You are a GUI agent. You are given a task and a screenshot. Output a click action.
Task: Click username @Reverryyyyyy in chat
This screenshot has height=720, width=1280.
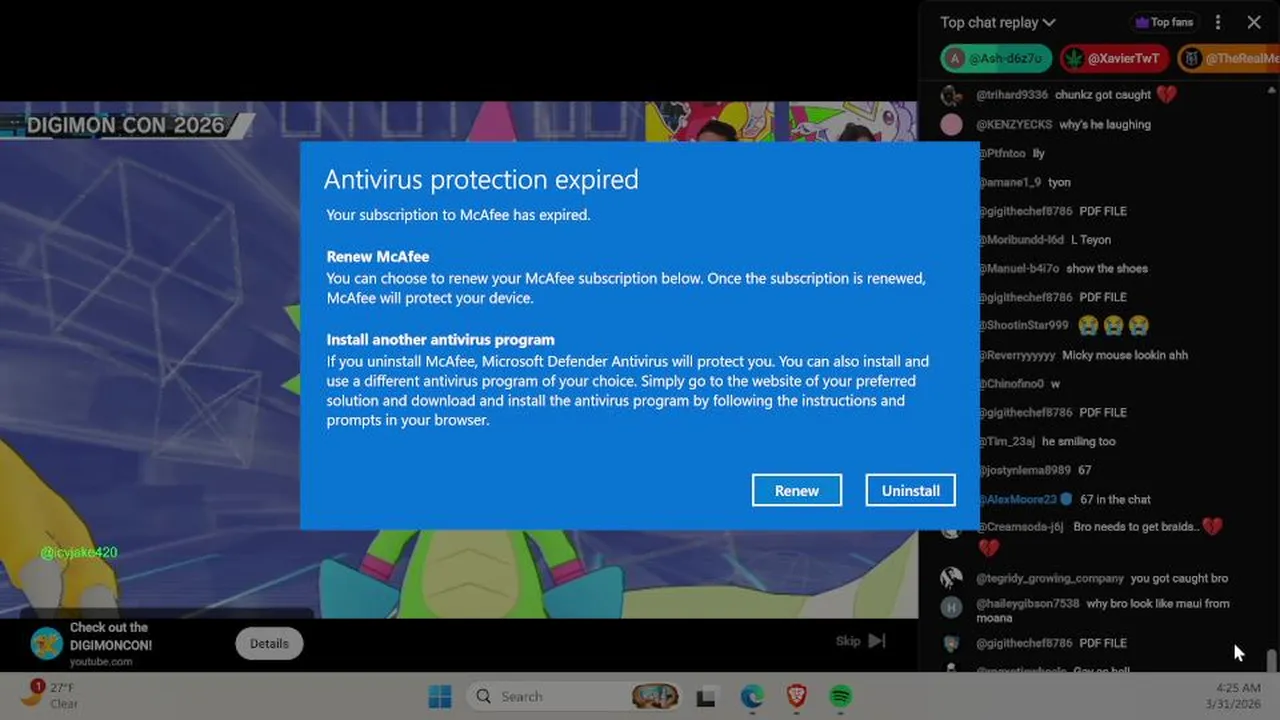click(x=1016, y=355)
